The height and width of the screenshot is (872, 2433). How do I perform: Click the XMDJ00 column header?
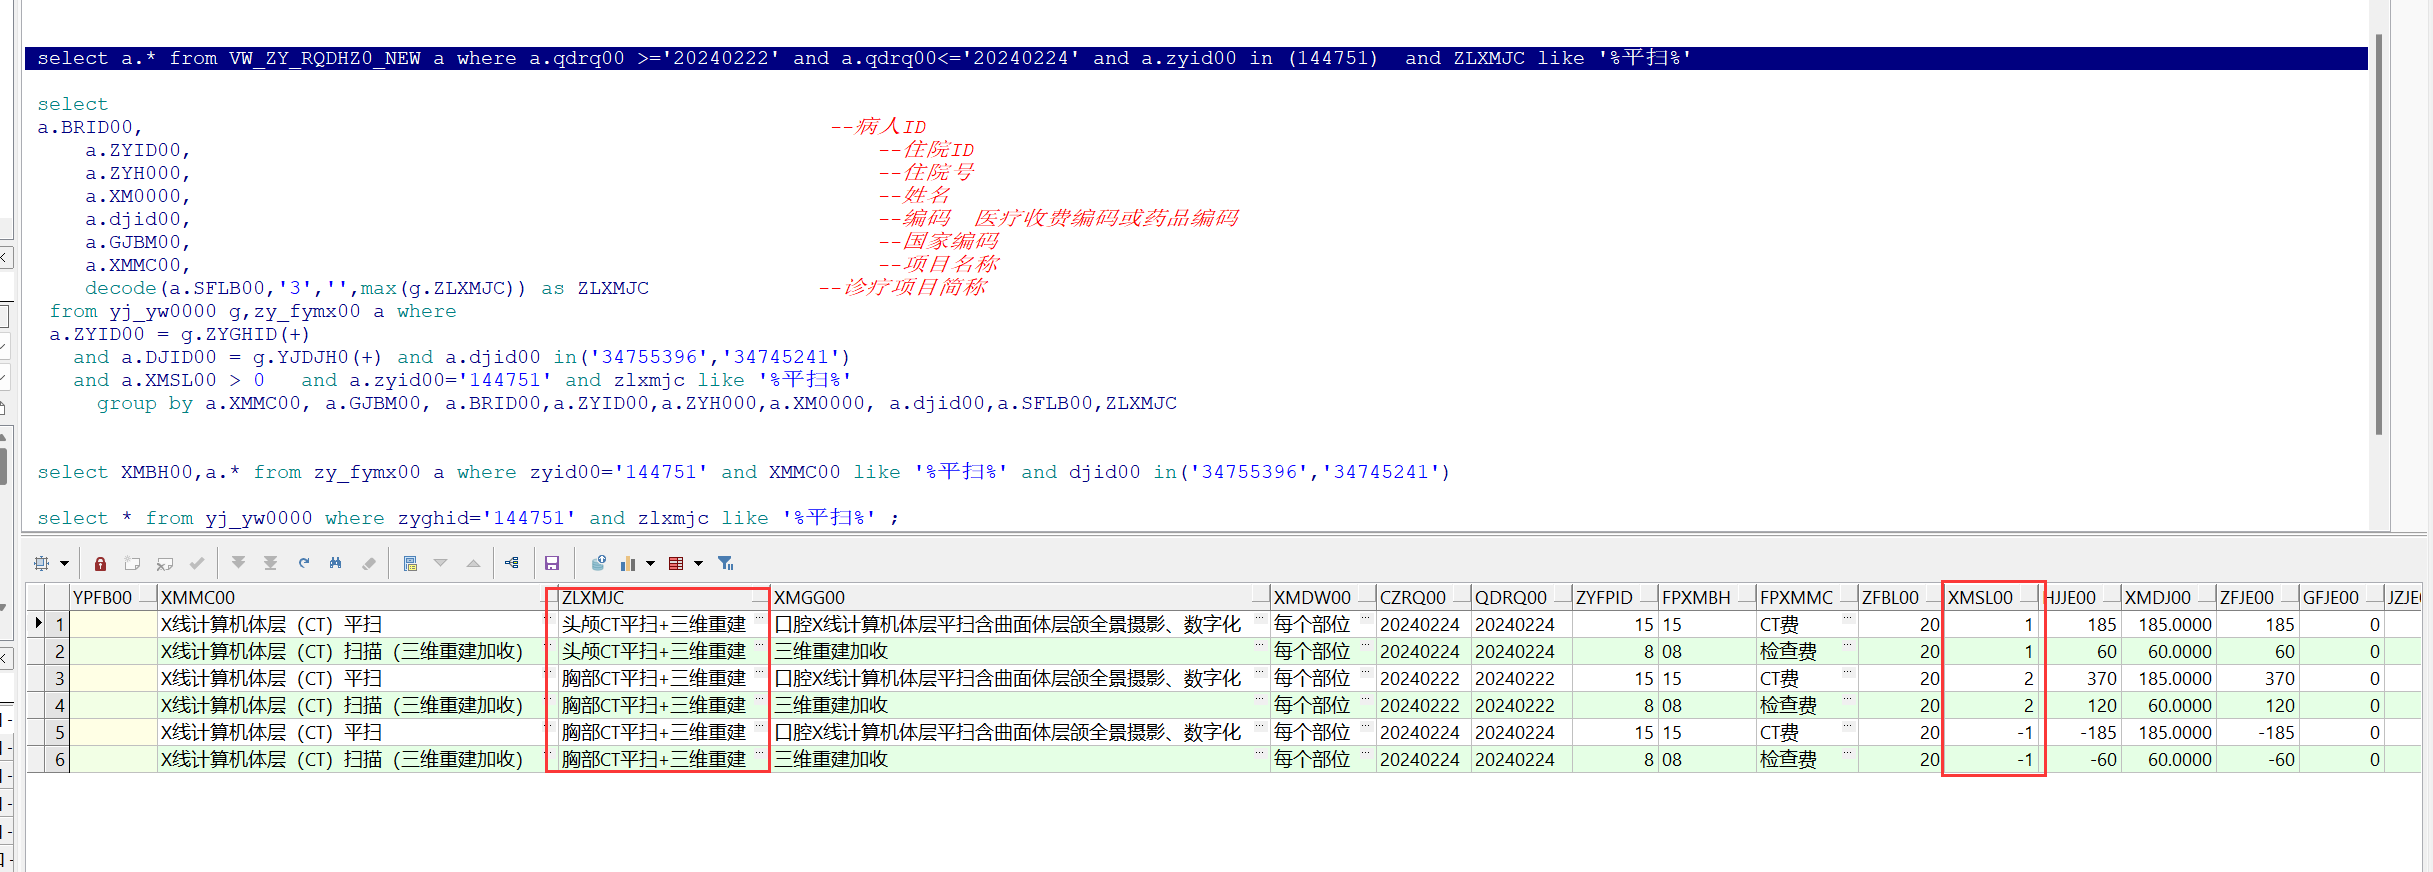click(x=2167, y=597)
